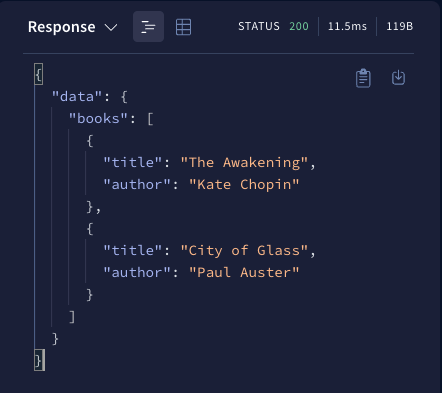
Task: Click the STATUS 200 indicator
Action: pyautogui.click(x=273, y=26)
